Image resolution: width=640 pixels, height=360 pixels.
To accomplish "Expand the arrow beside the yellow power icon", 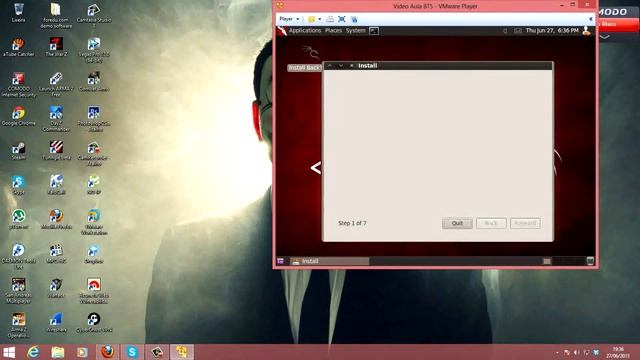I will point(320,19).
